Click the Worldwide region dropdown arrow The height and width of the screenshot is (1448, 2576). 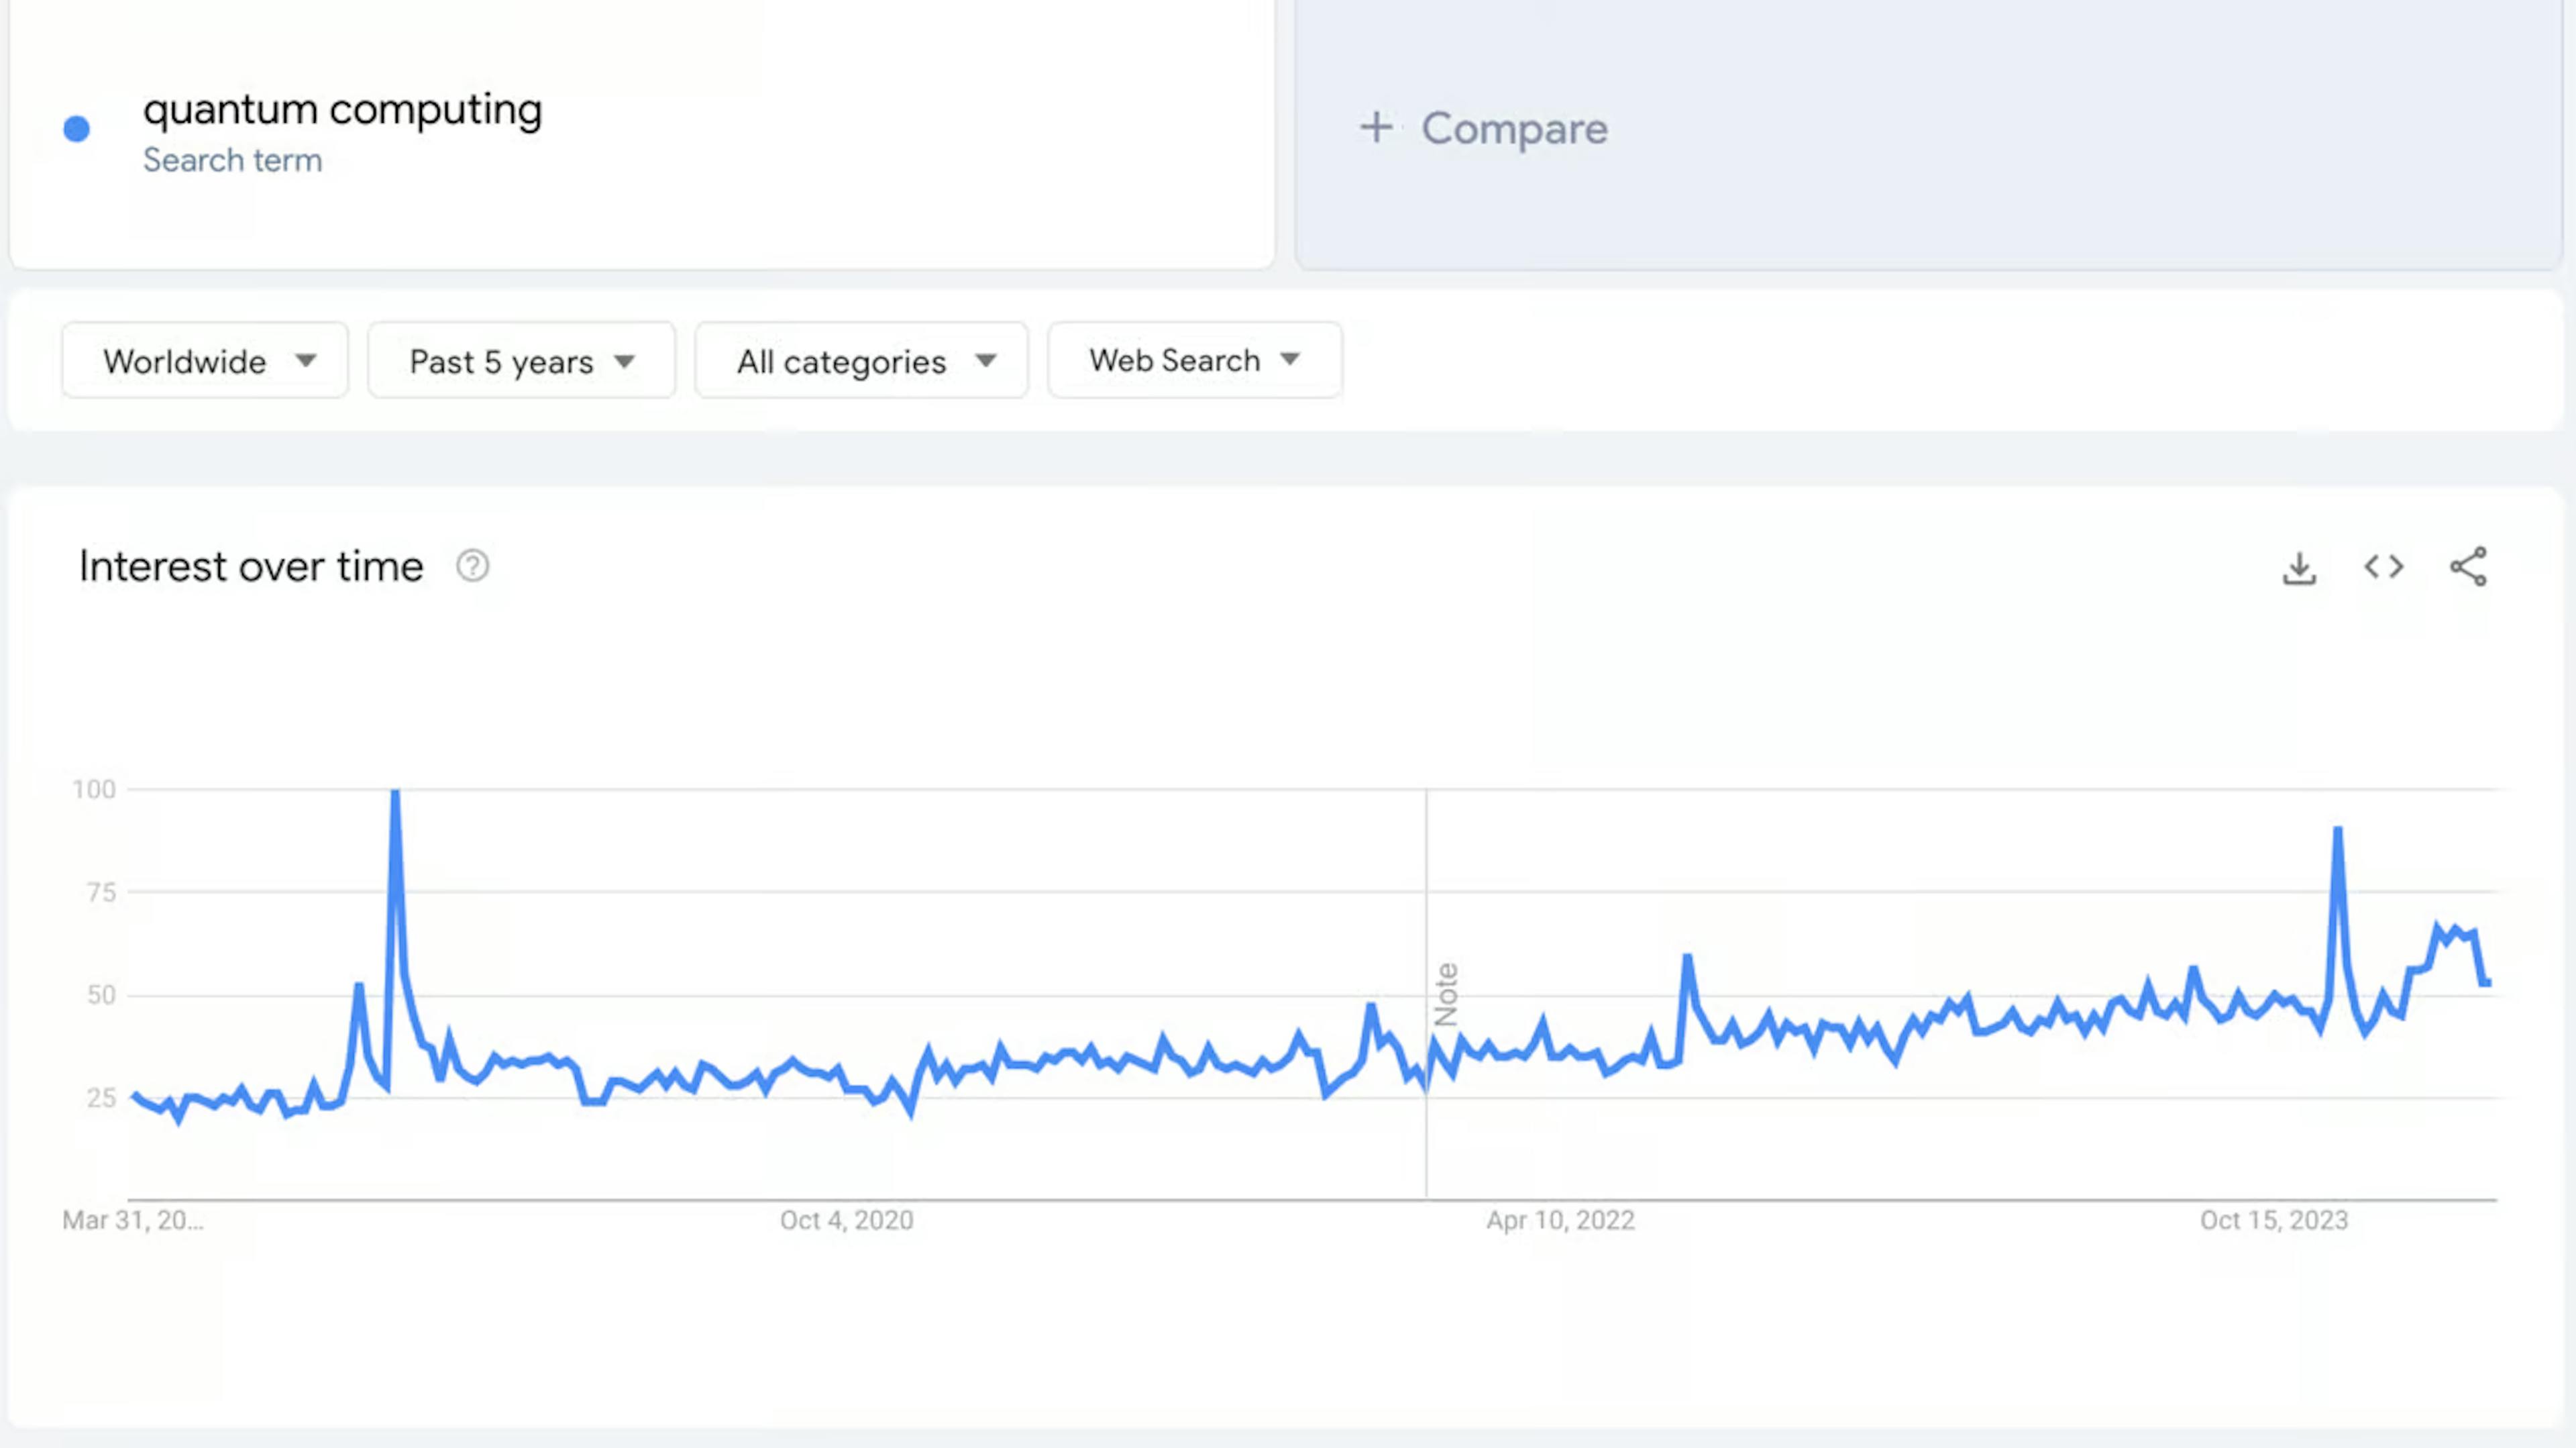point(305,361)
